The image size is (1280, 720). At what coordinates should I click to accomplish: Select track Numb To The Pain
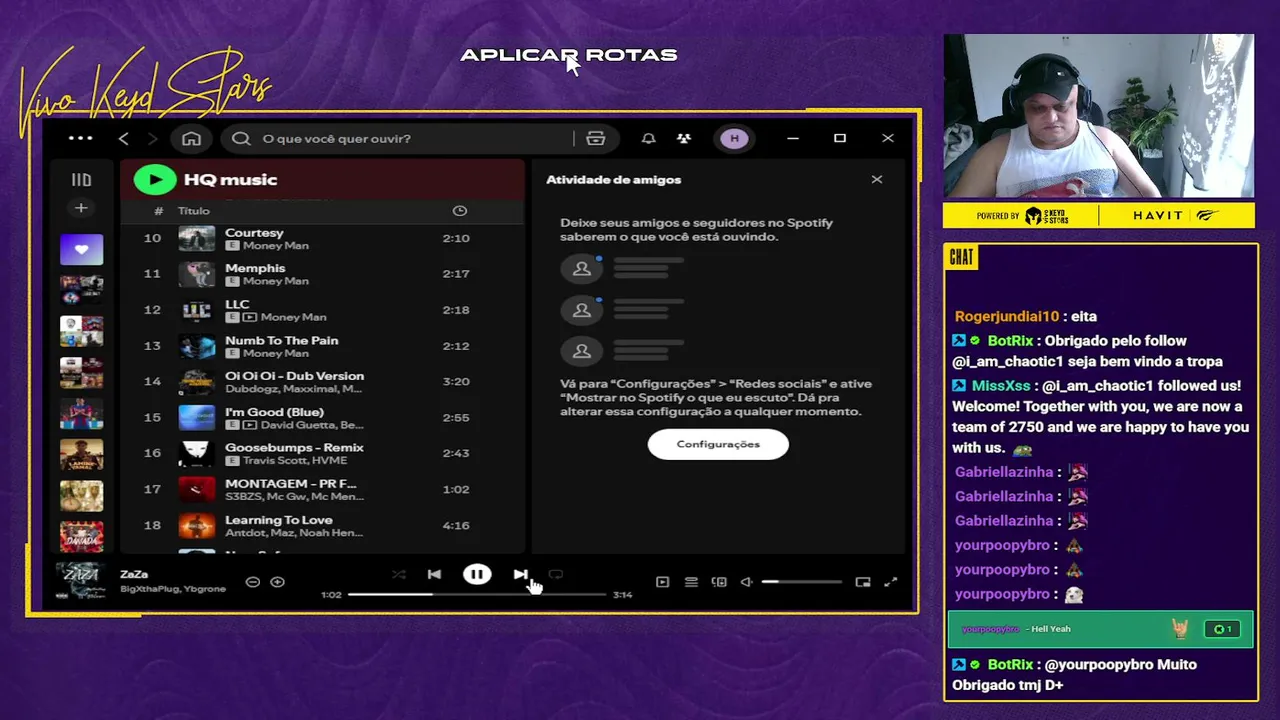pos(322,346)
